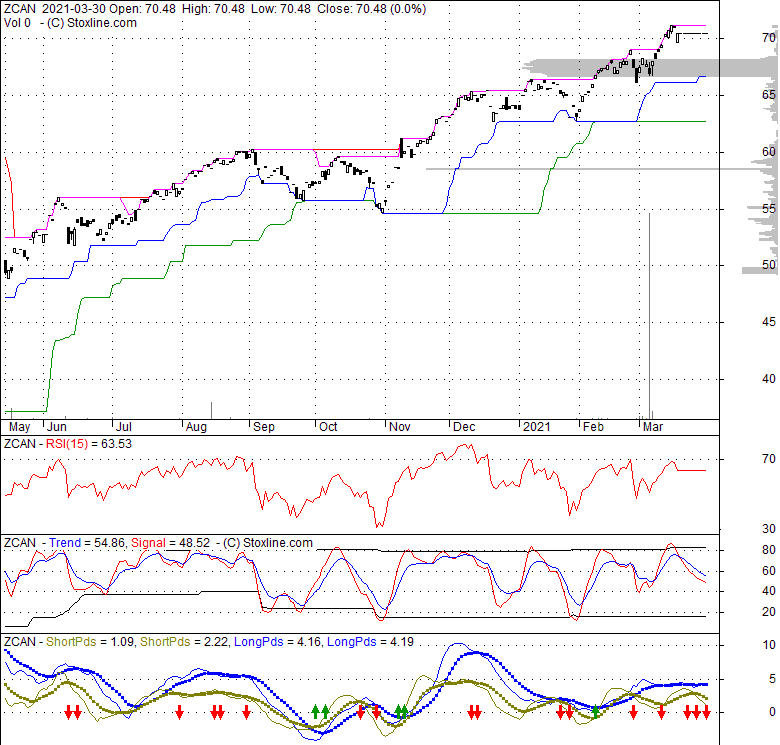
Task: Select the red 'RSI(15)' indicator label
Action: click(67, 444)
